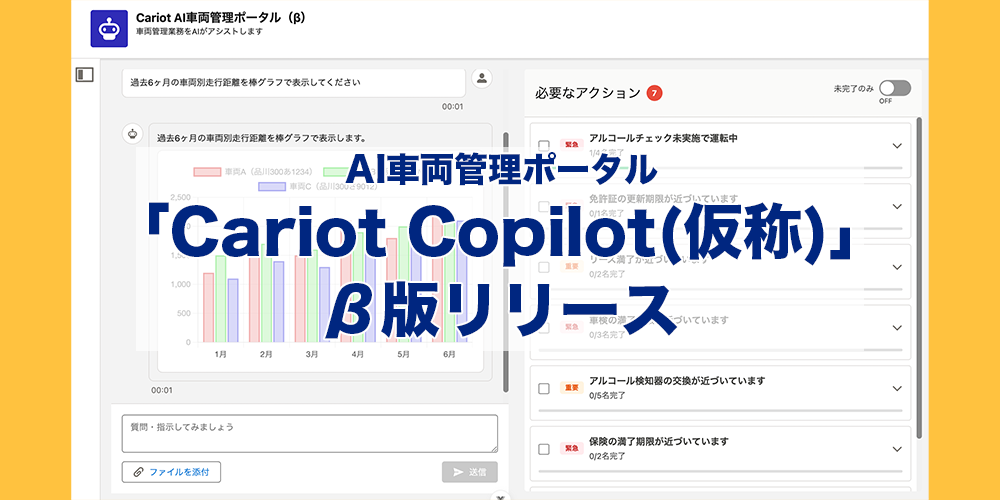Click the user avatar icon
The width and height of the screenshot is (1000, 500).
tap(482, 78)
